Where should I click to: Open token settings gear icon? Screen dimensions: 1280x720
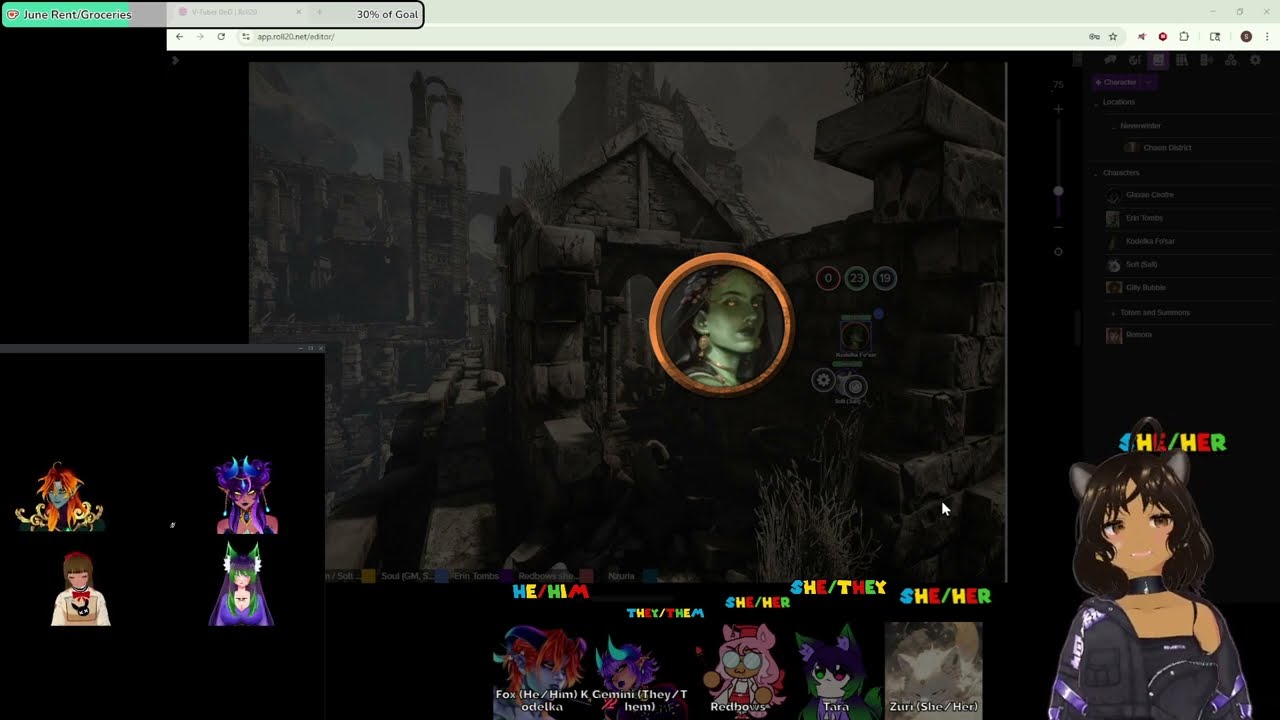(823, 380)
